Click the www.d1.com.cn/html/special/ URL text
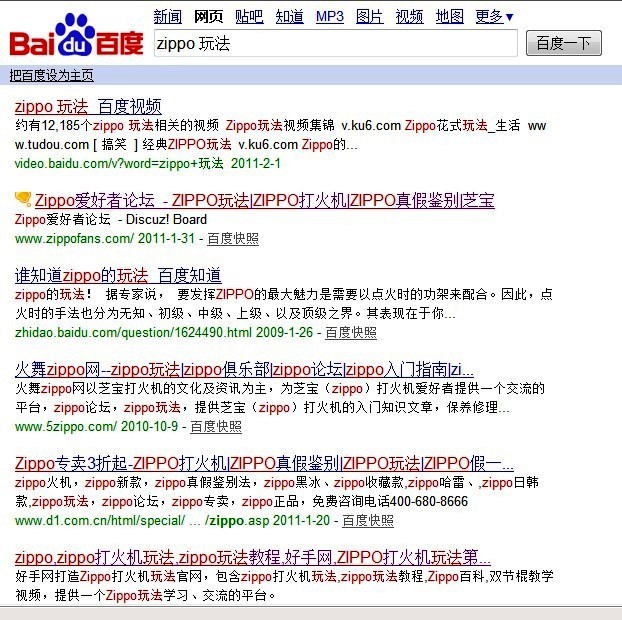The height and width of the screenshot is (620, 622). point(100,520)
